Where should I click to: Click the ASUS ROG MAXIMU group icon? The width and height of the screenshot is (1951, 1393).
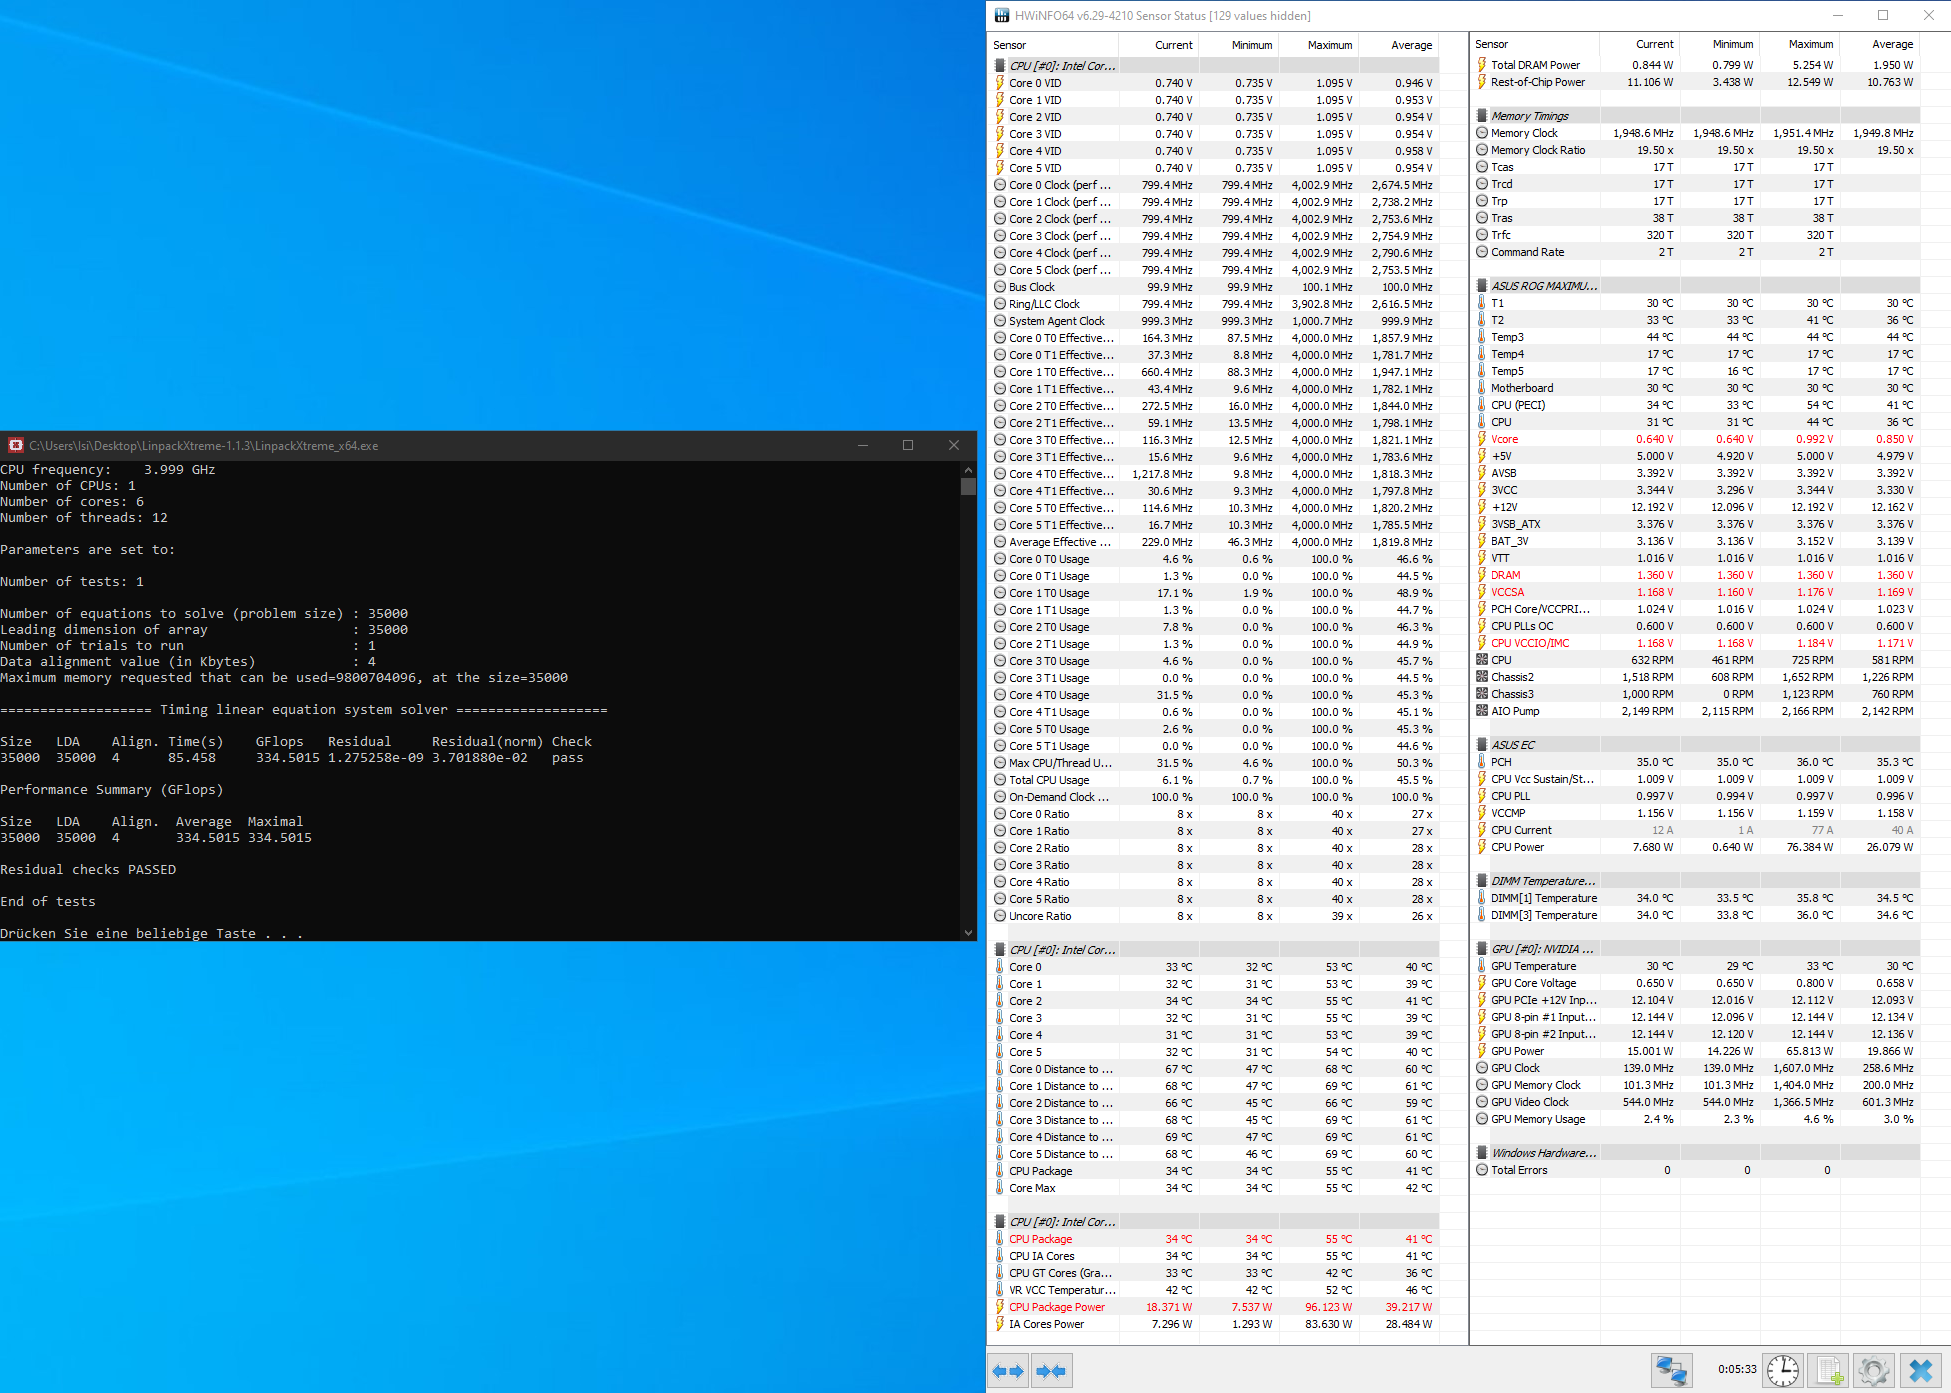pos(1482,286)
